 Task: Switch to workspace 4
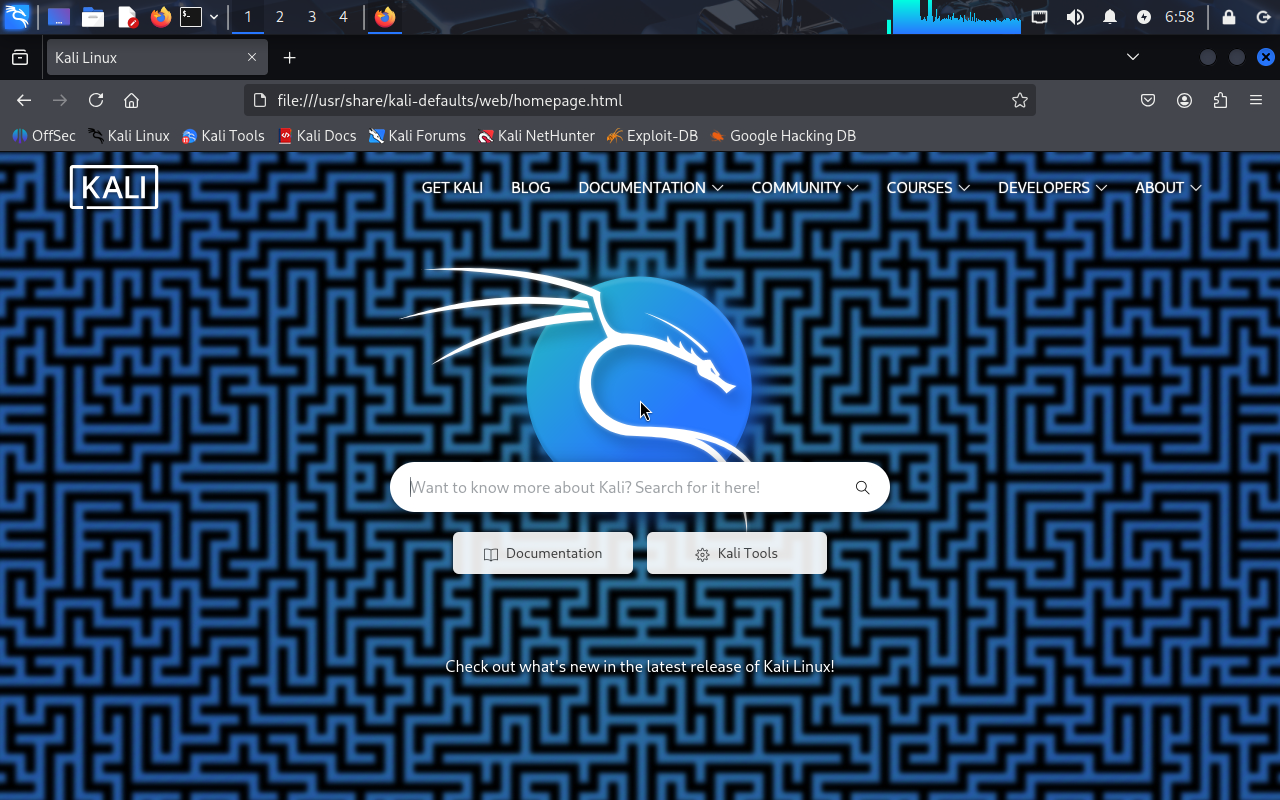click(x=343, y=17)
